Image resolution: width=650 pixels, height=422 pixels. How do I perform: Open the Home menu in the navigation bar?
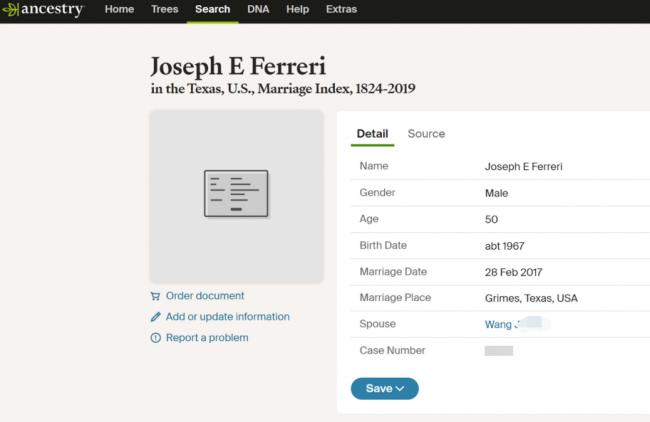(119, 9)
